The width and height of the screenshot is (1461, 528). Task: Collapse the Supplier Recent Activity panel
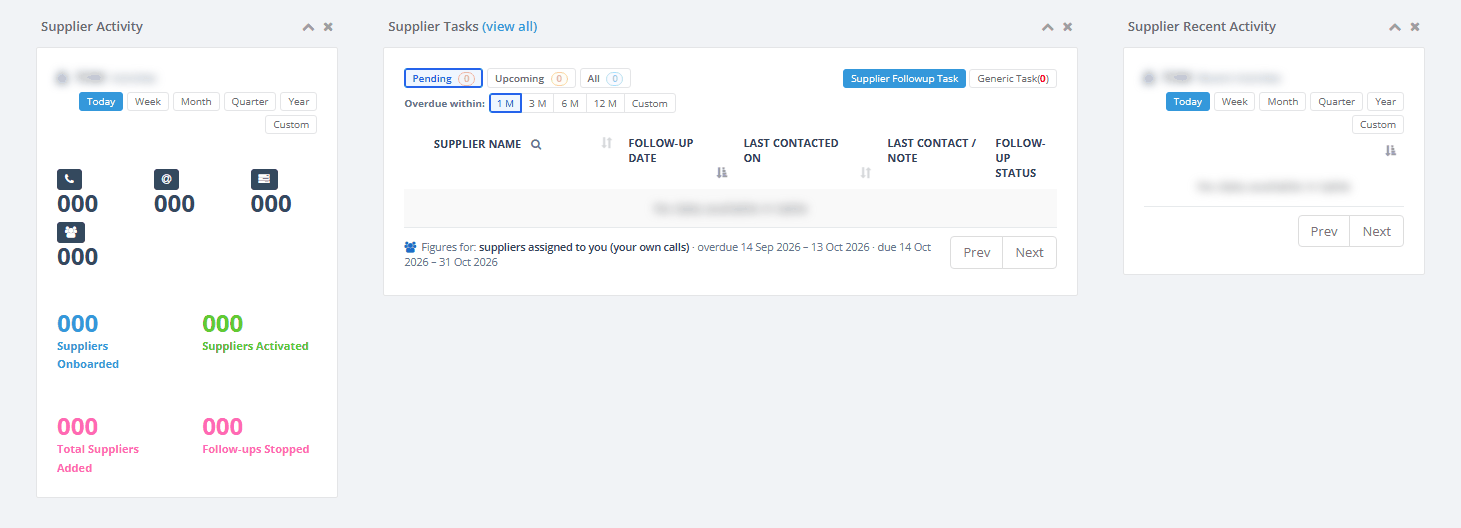1395,27
